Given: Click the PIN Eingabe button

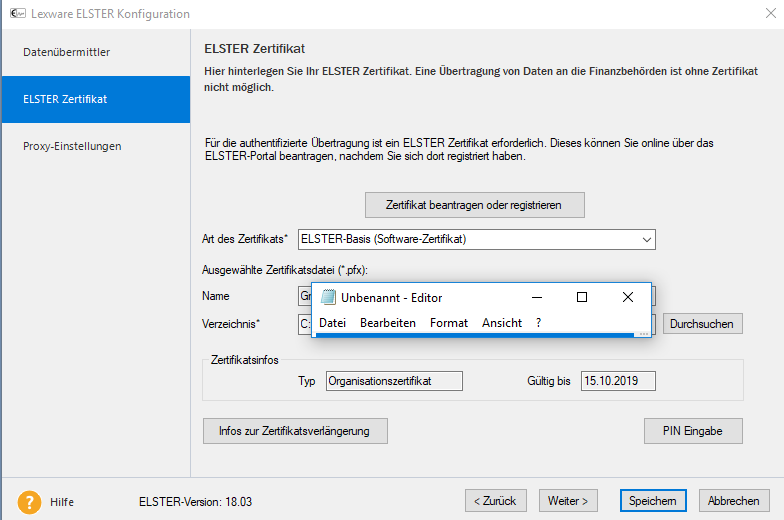Looking at the screenshot, I should coord(693,431).
